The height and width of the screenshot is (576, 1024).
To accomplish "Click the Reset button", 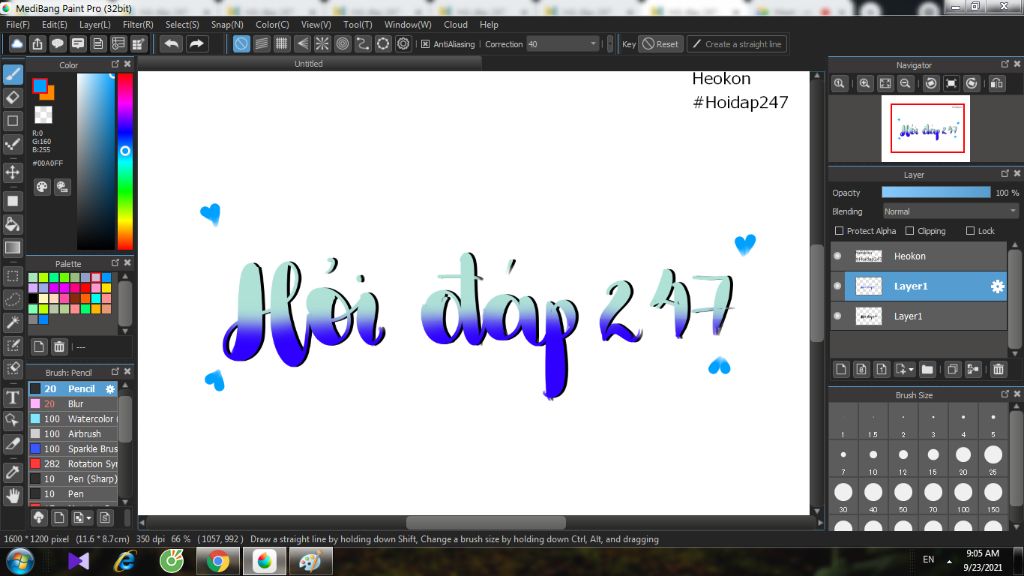I will 660,44.
